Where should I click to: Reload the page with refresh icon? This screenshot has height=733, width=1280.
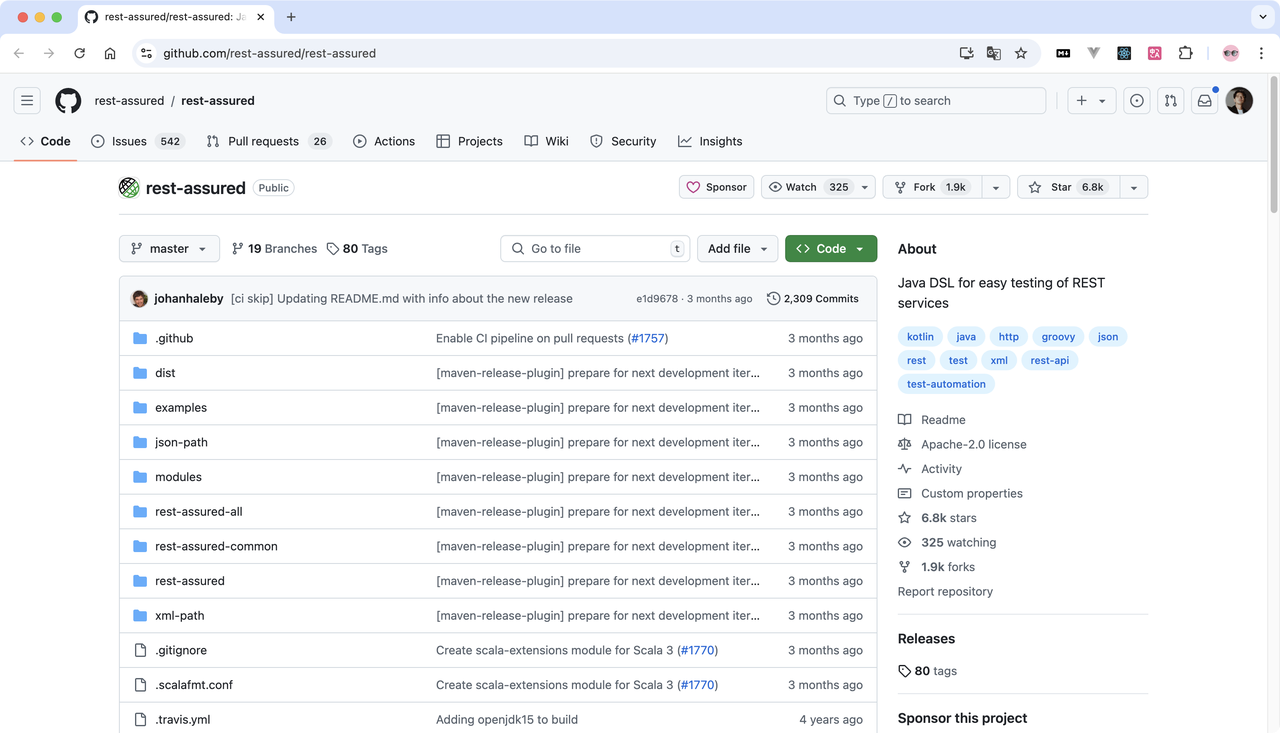[79, 53]
